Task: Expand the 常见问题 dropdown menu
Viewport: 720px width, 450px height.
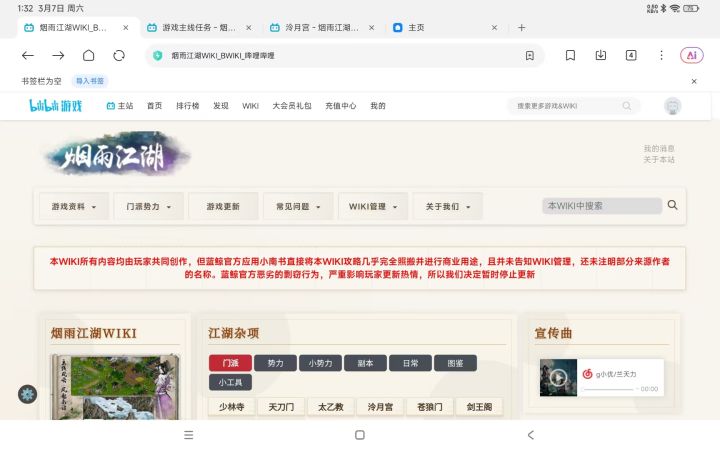Action: pyautogui.click(x=298, y=207)
